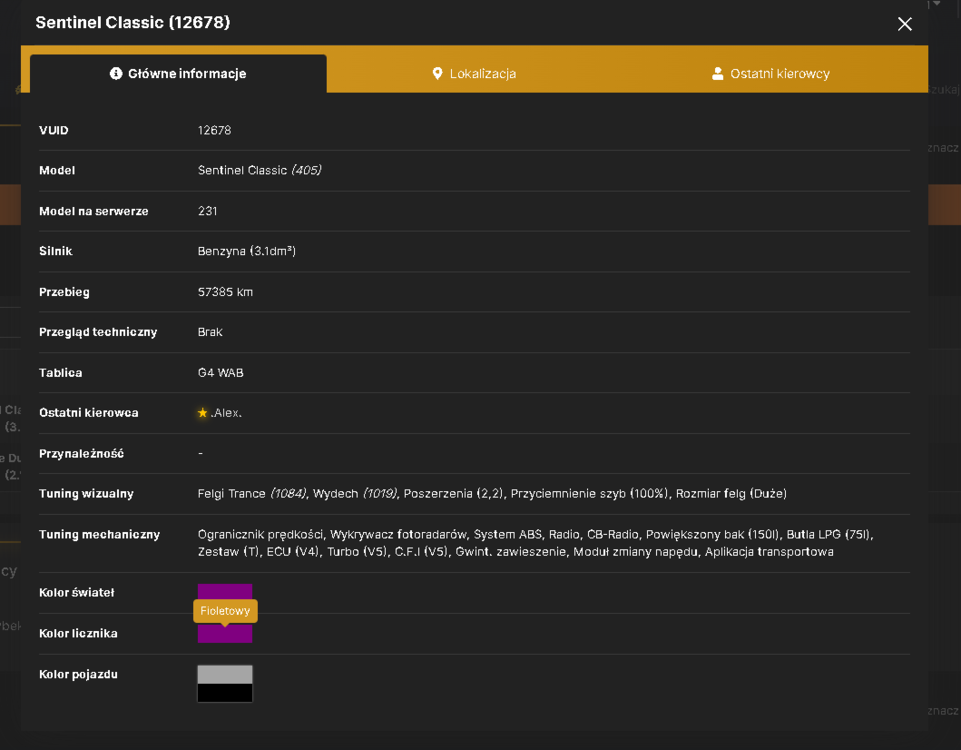Click the gold star next to .Alex.
The image size is (961, 750).
tap(203, 413)
